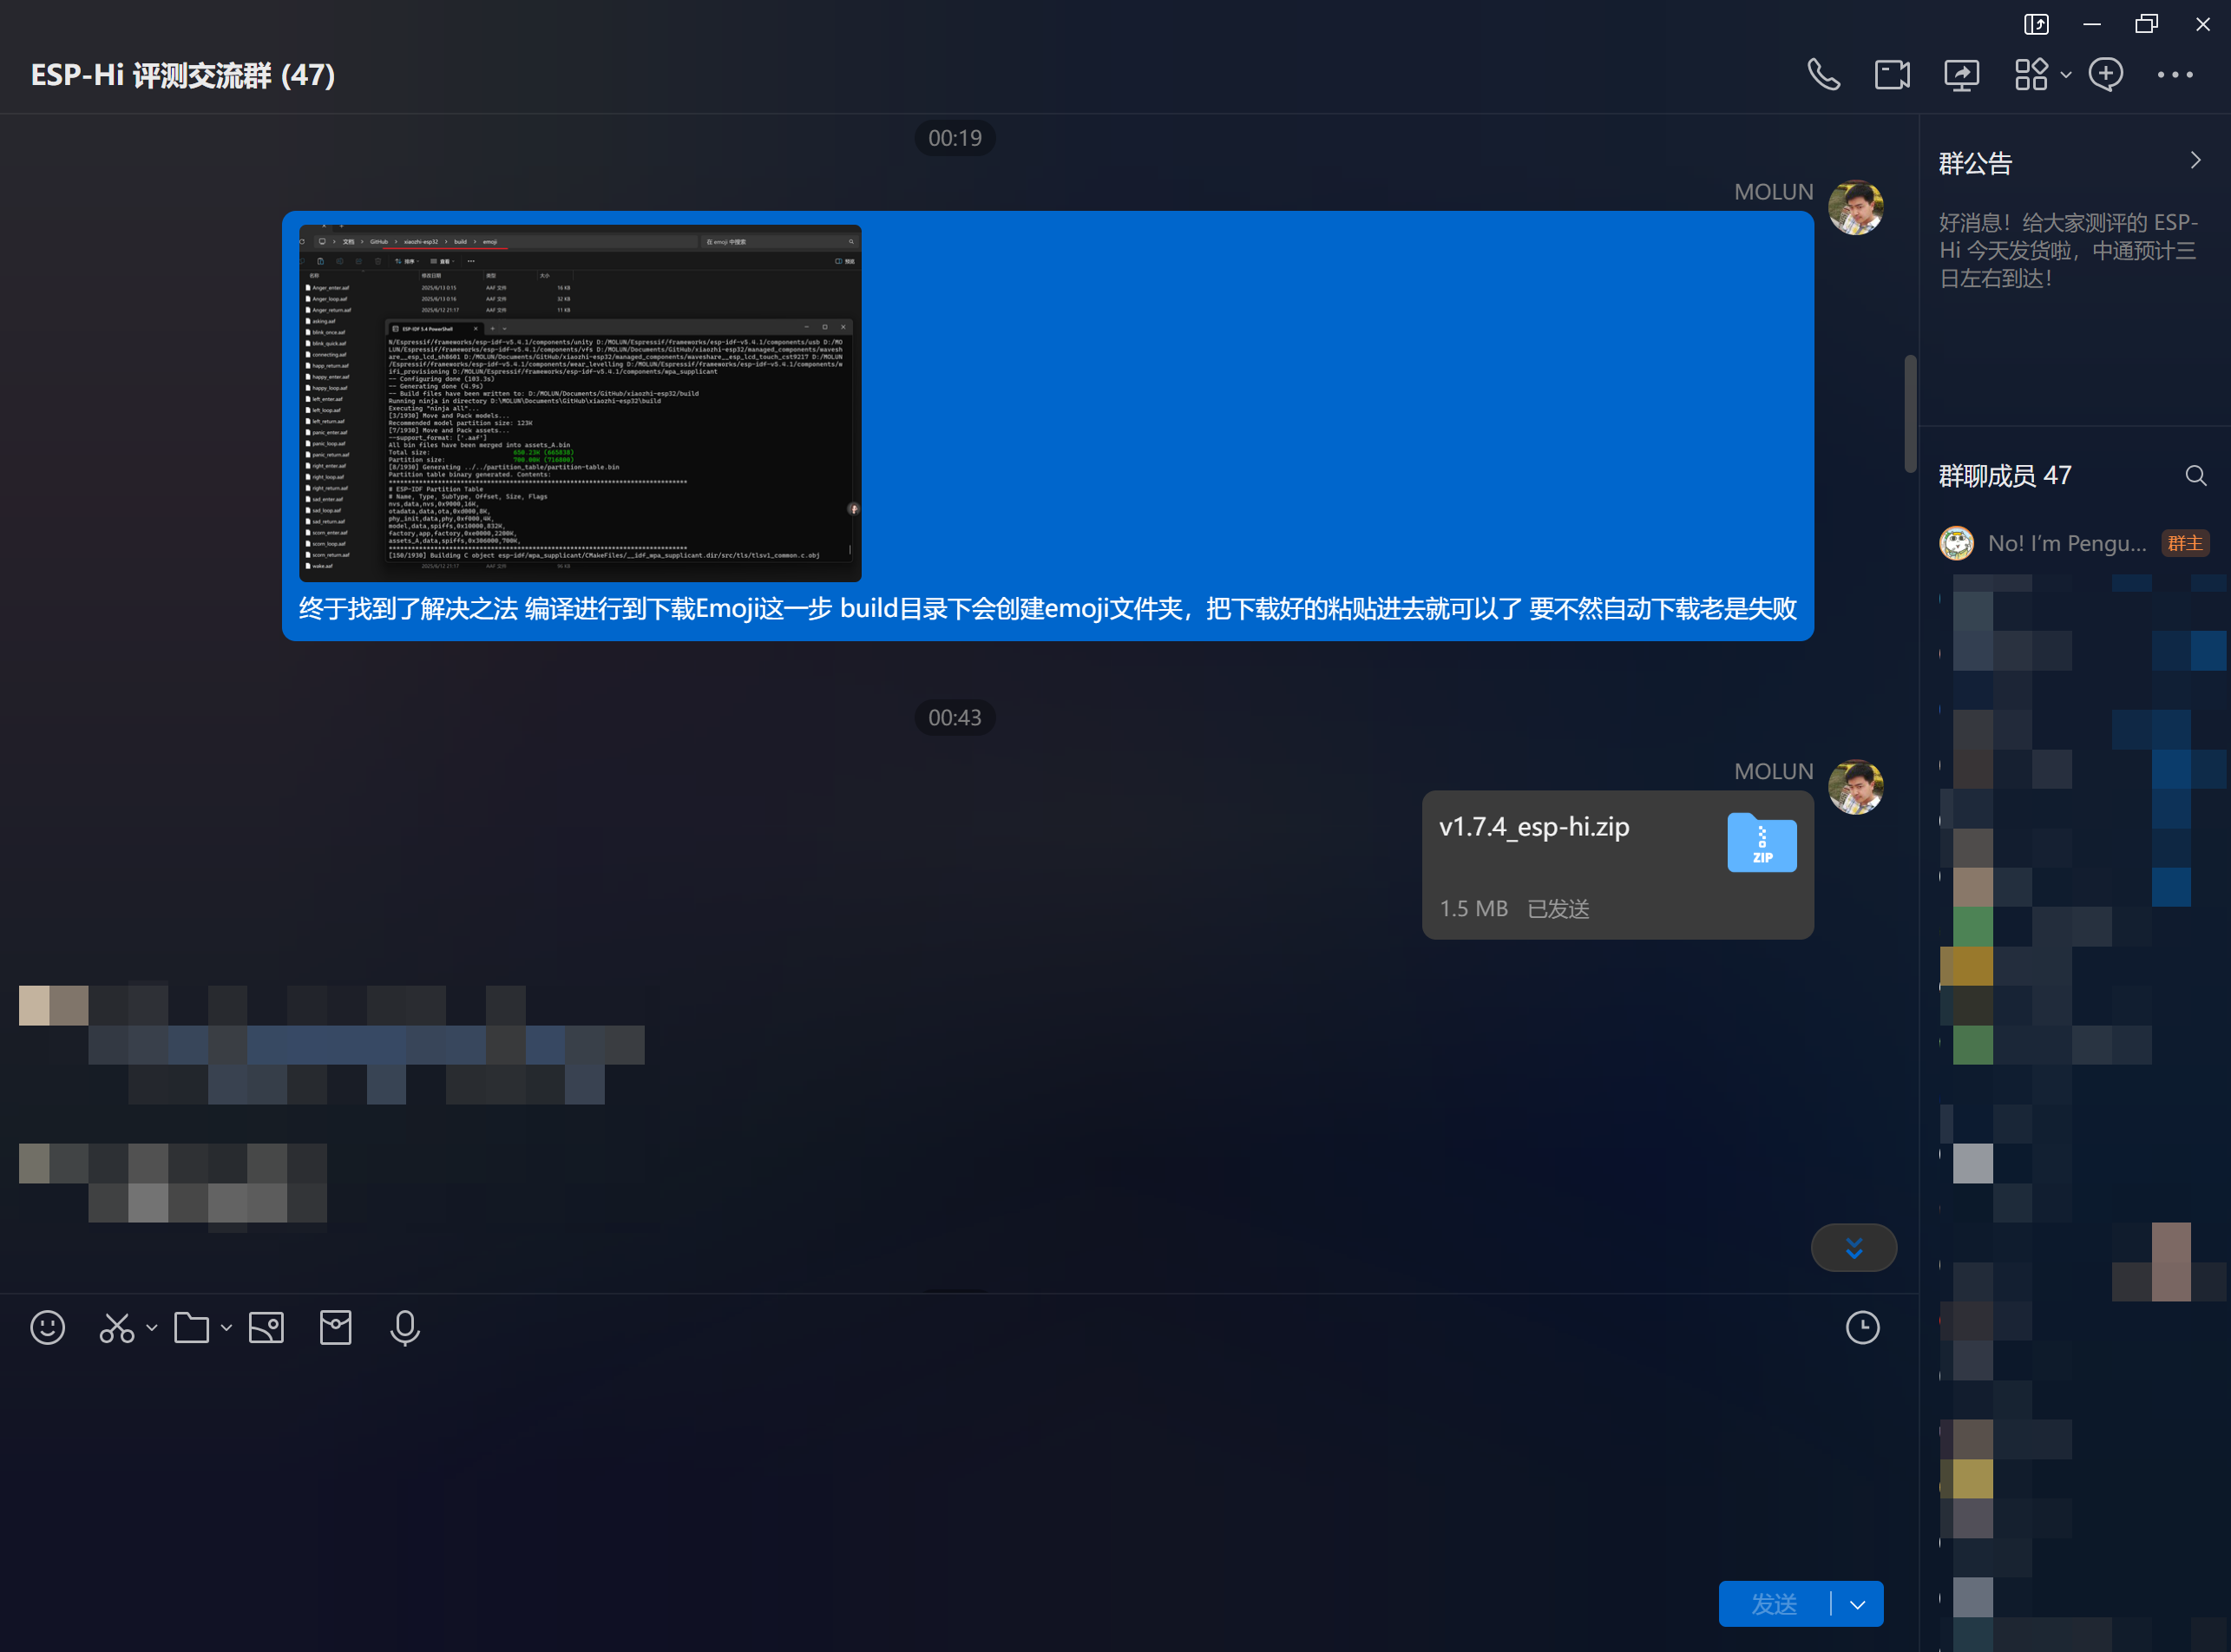Expand the file folder dropdown arrow
Screen dimensions: 2231x1652
[226, 1328]
